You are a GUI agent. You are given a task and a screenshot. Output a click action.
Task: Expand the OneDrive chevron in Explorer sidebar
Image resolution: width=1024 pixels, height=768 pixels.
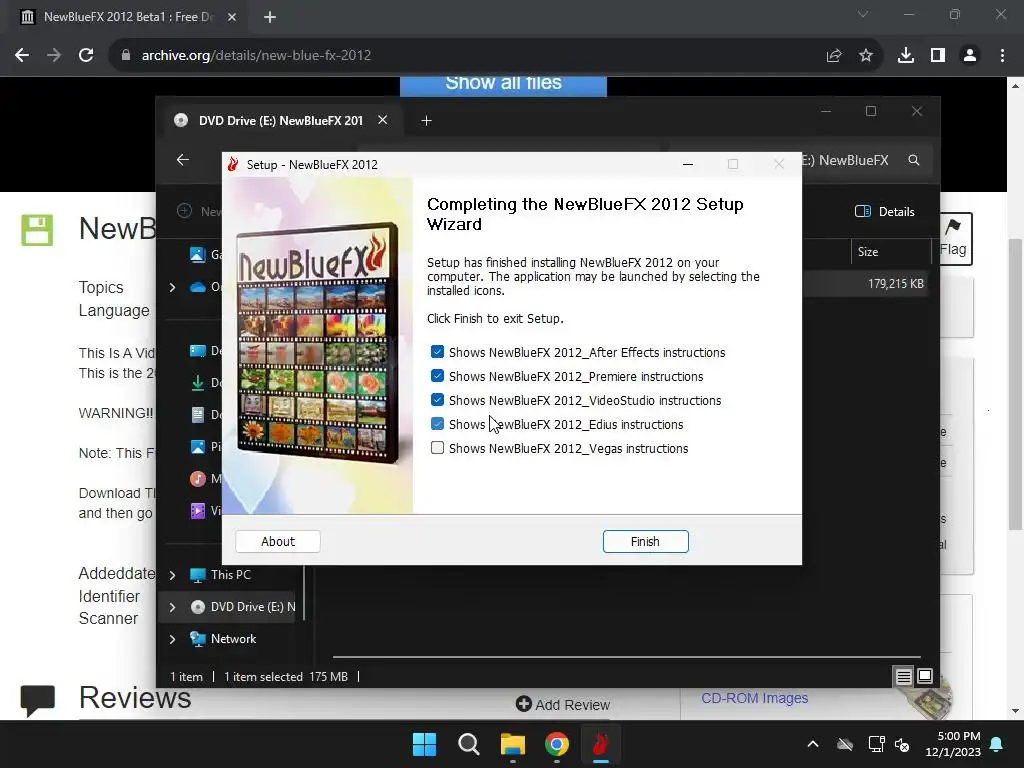pos(172,287)
